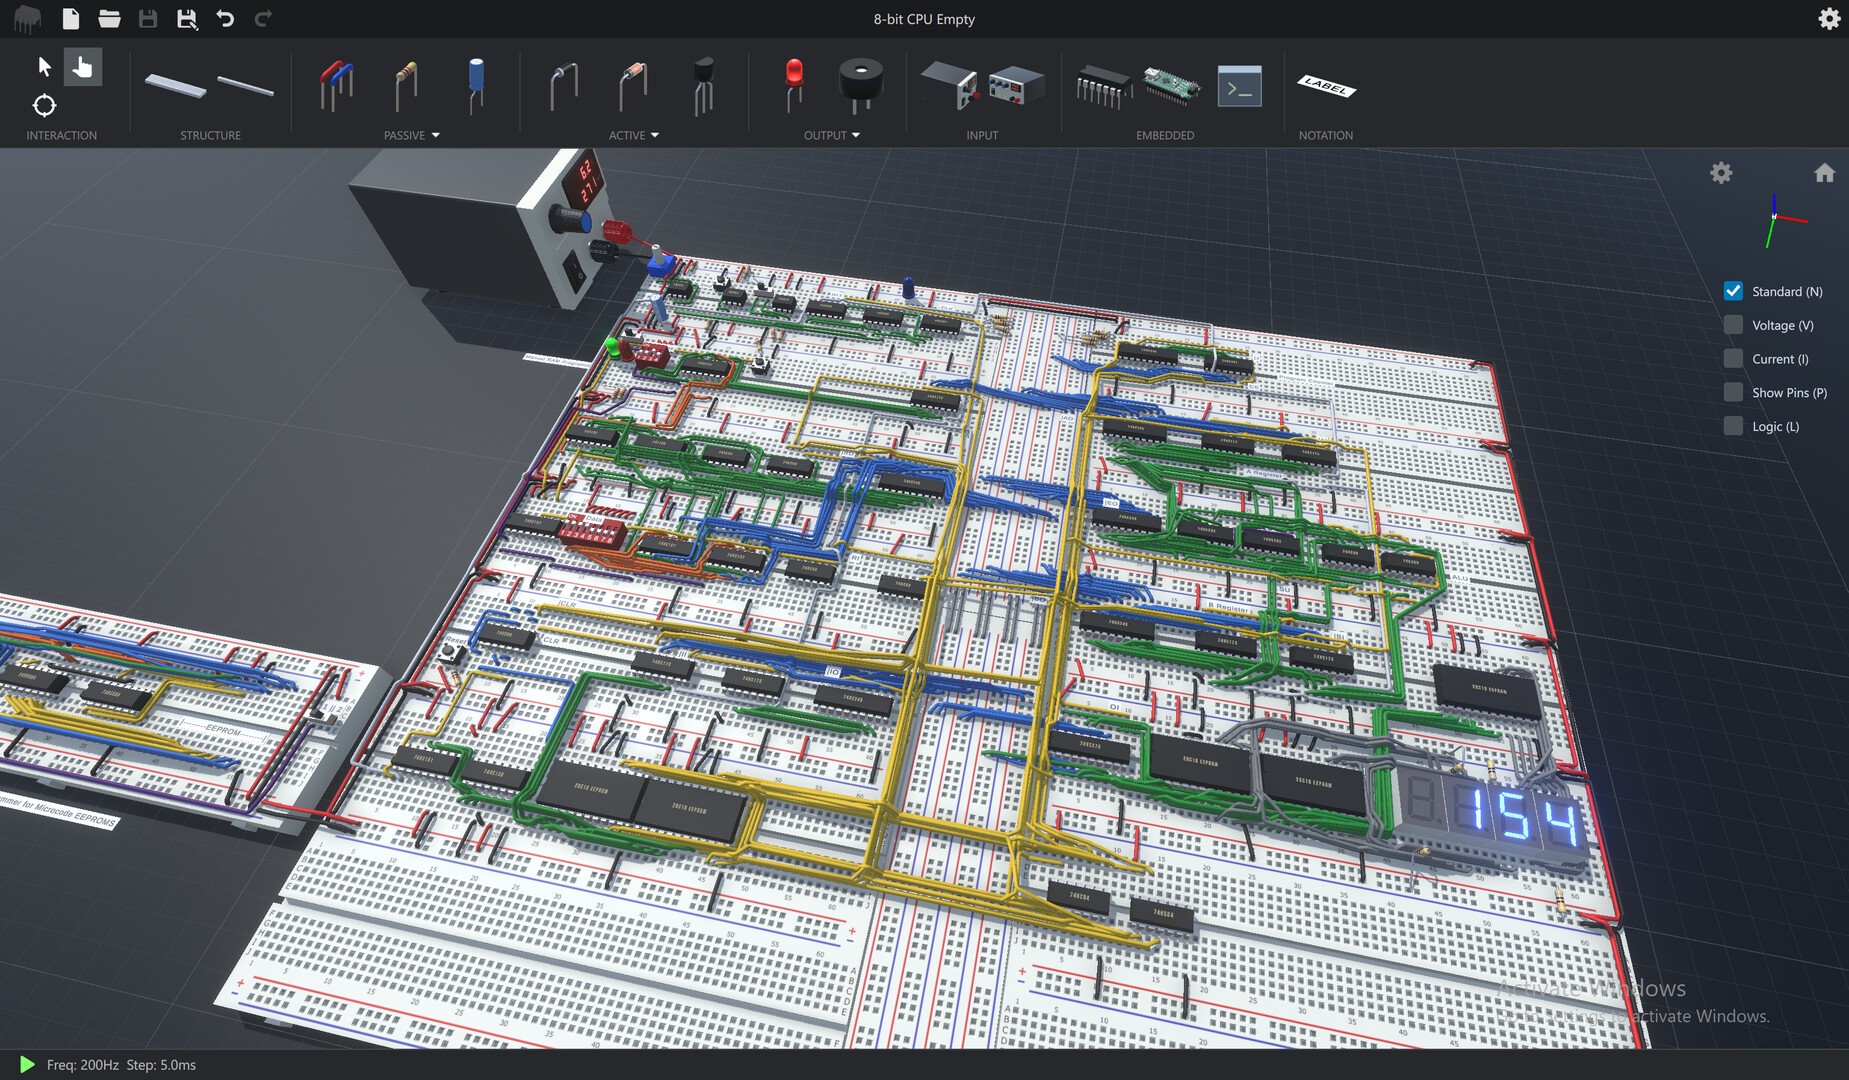Select the pointer tool under Interaction

[44, 66]
